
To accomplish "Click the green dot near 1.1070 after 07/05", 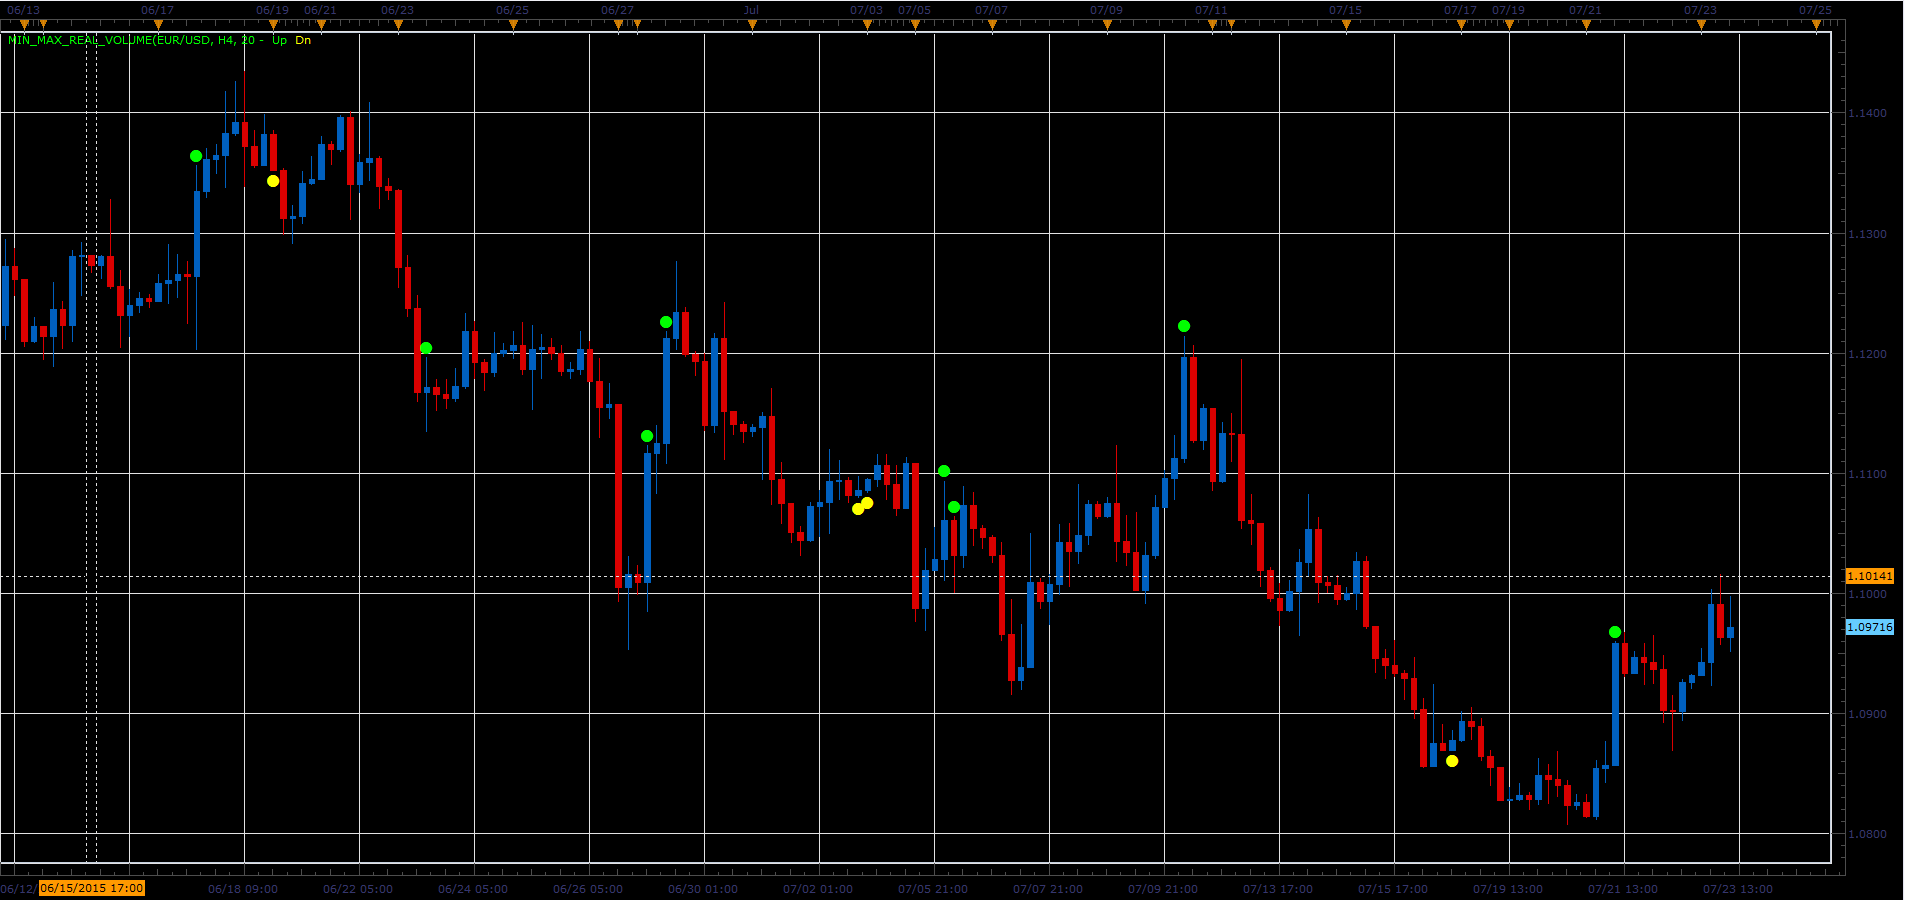I will click(x=954, y=507).
